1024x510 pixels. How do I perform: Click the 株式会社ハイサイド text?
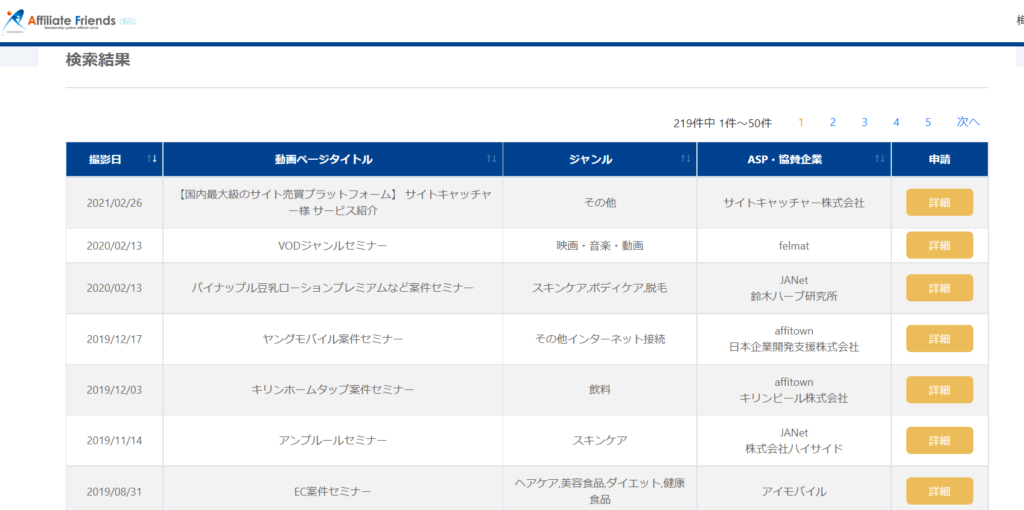click(793, 449)
